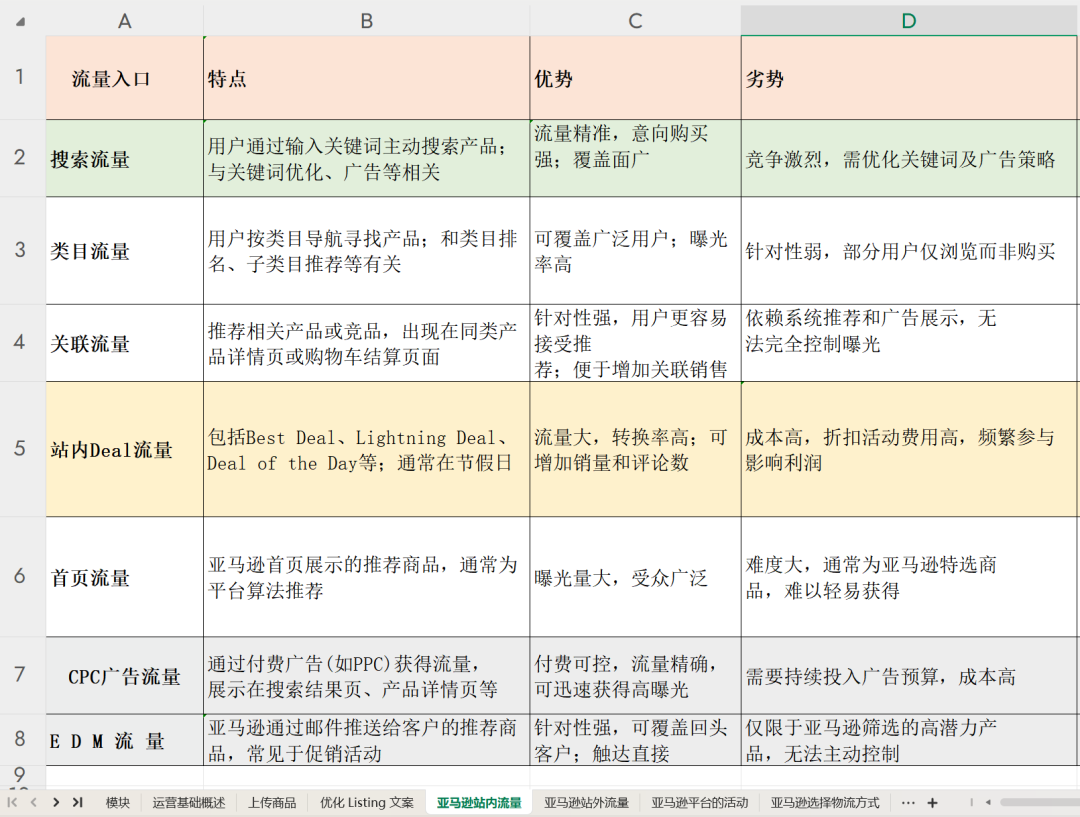The height and width of the screenshot is (817, 1080).
Task: Click cell 竞争激烈，需优化关键词
Action: click(909, 158)
